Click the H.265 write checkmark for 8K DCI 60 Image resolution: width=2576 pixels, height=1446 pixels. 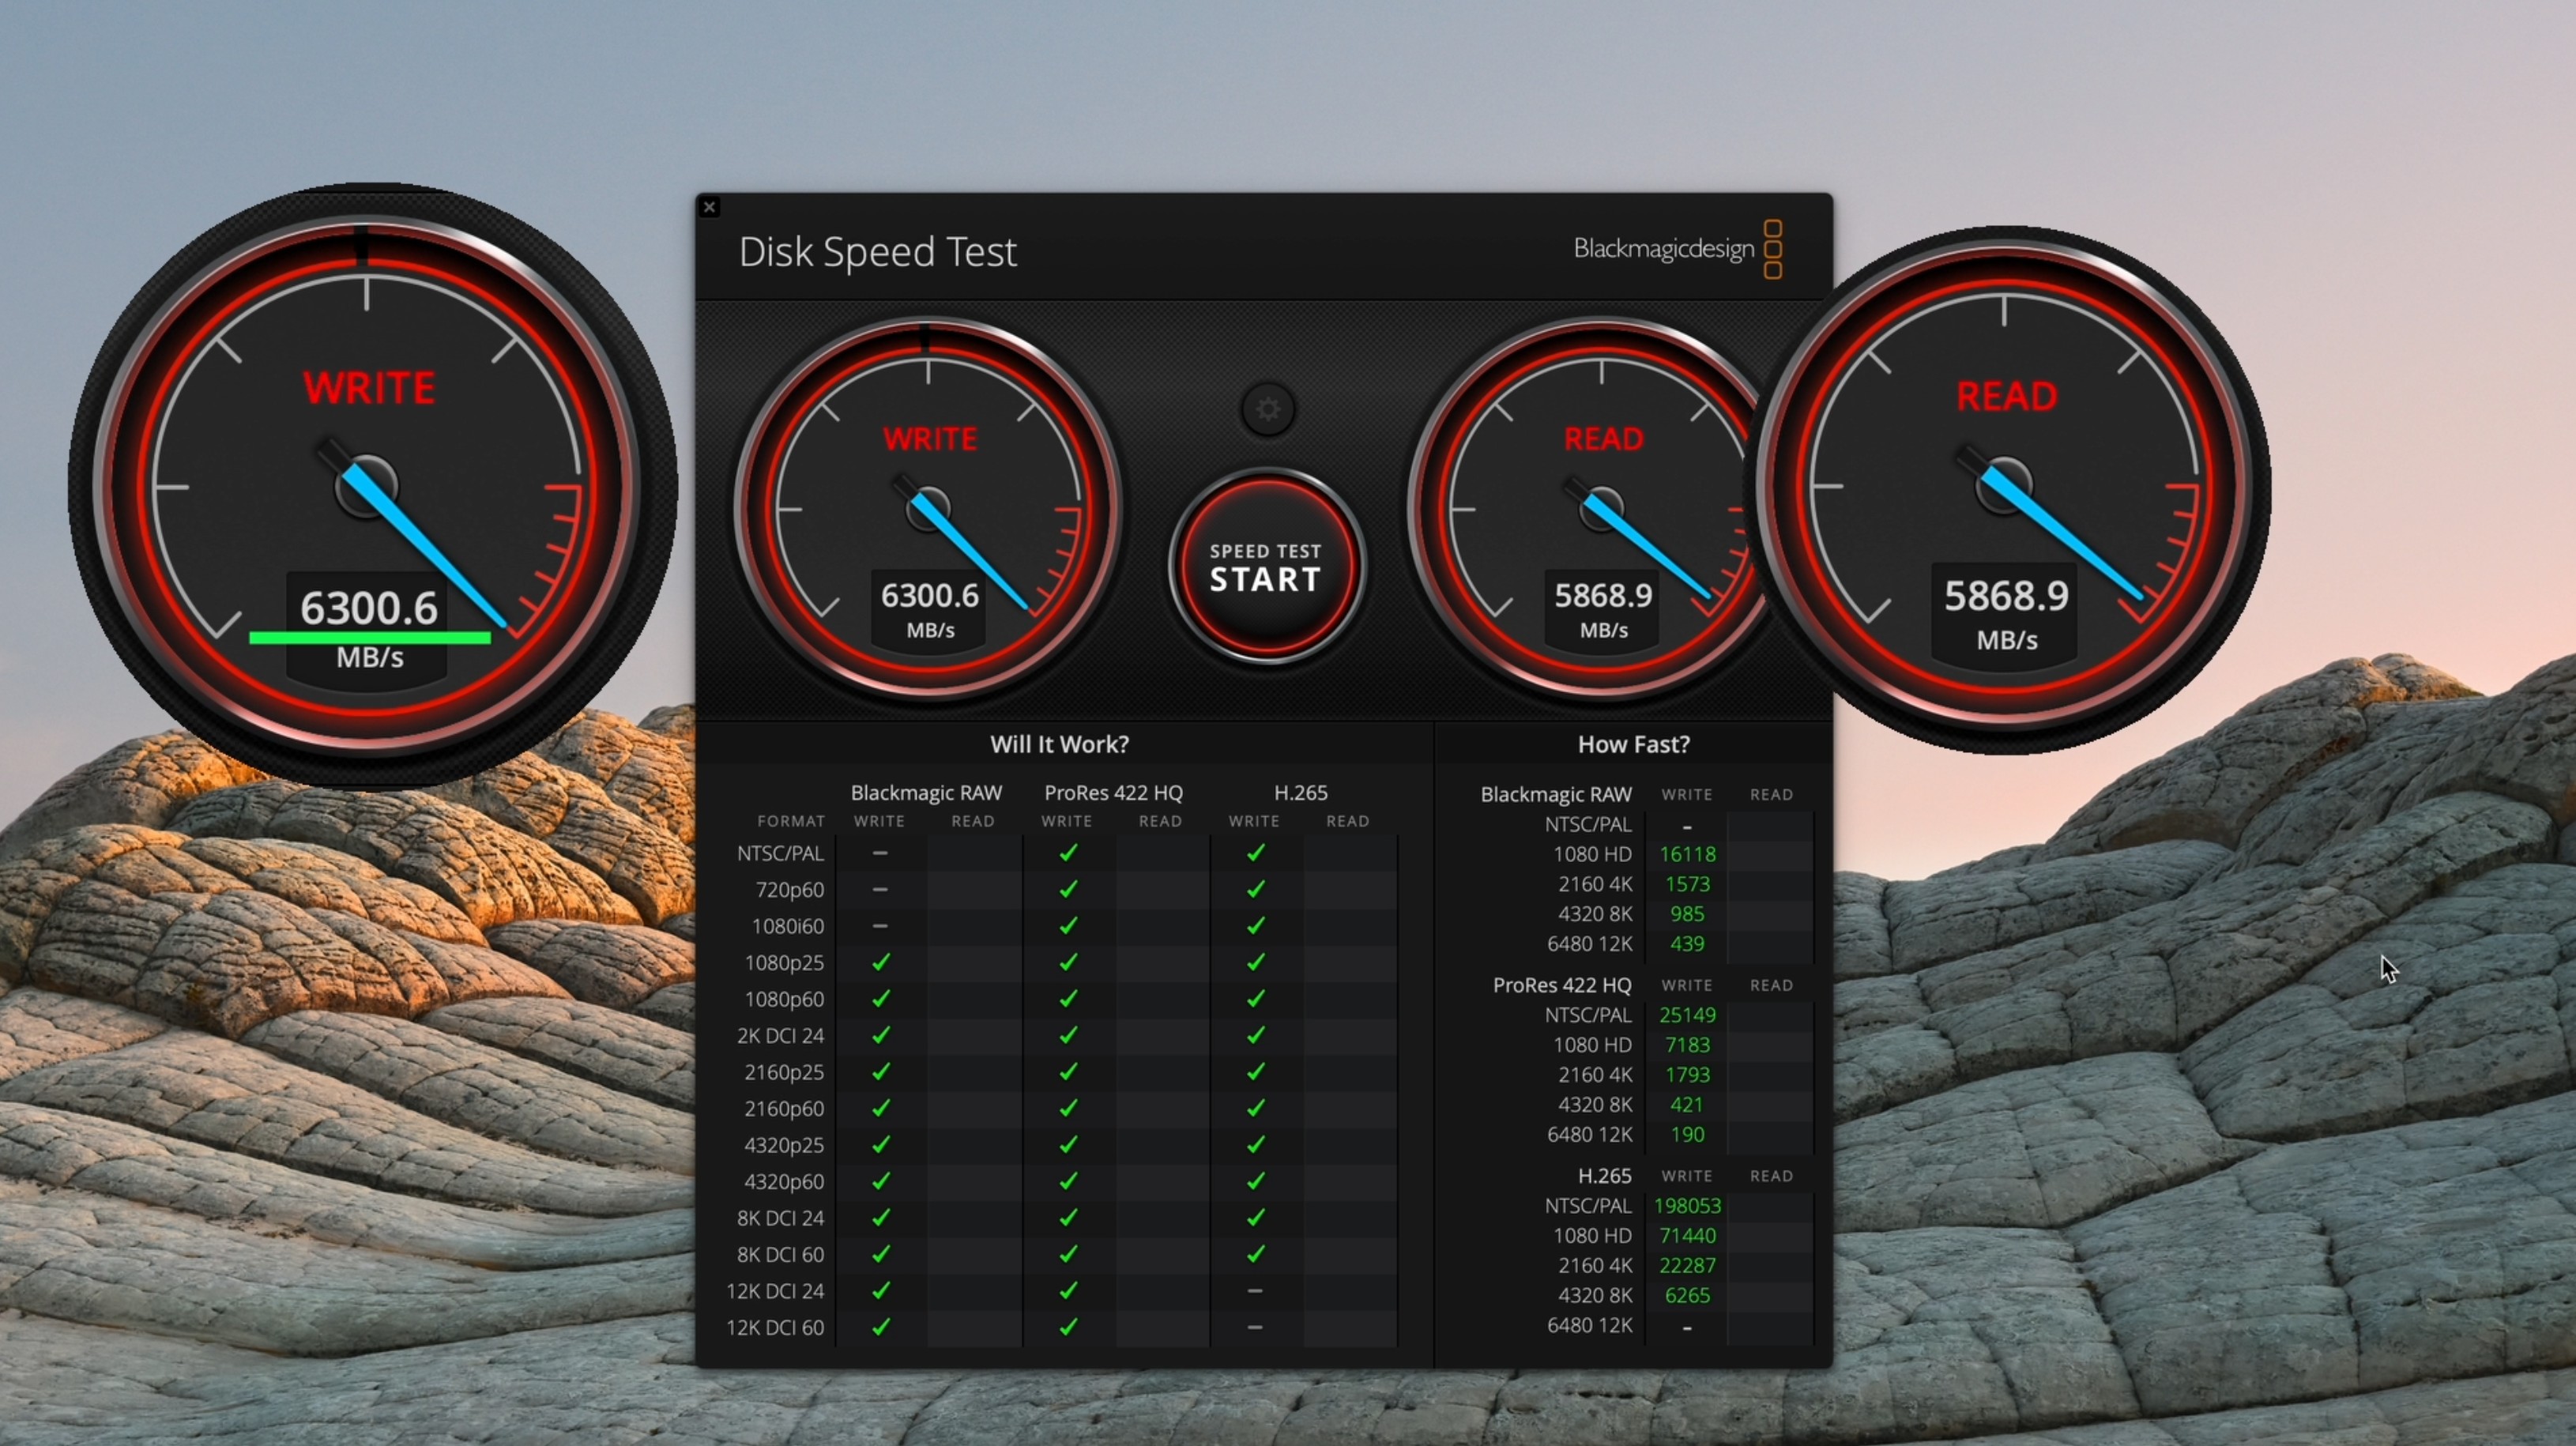point(1255,1254)
